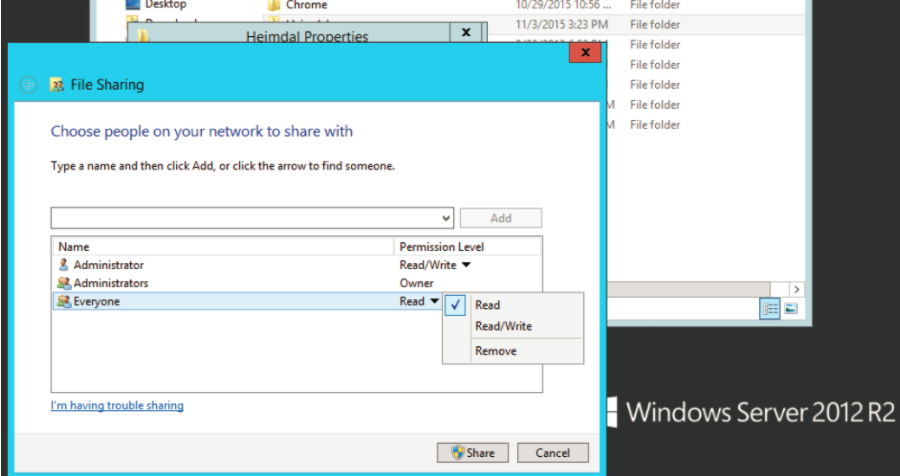The image size is (900, 476).
Task: Click the Name column header
Action: tap(223, 247)
